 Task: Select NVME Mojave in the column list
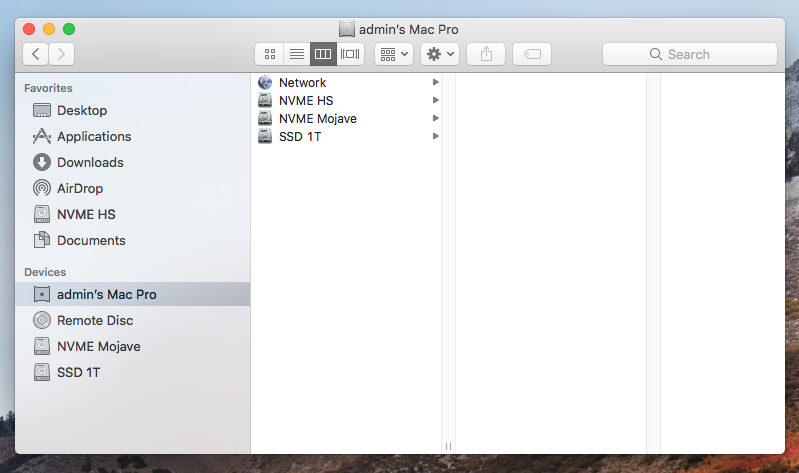pos(346,119)
